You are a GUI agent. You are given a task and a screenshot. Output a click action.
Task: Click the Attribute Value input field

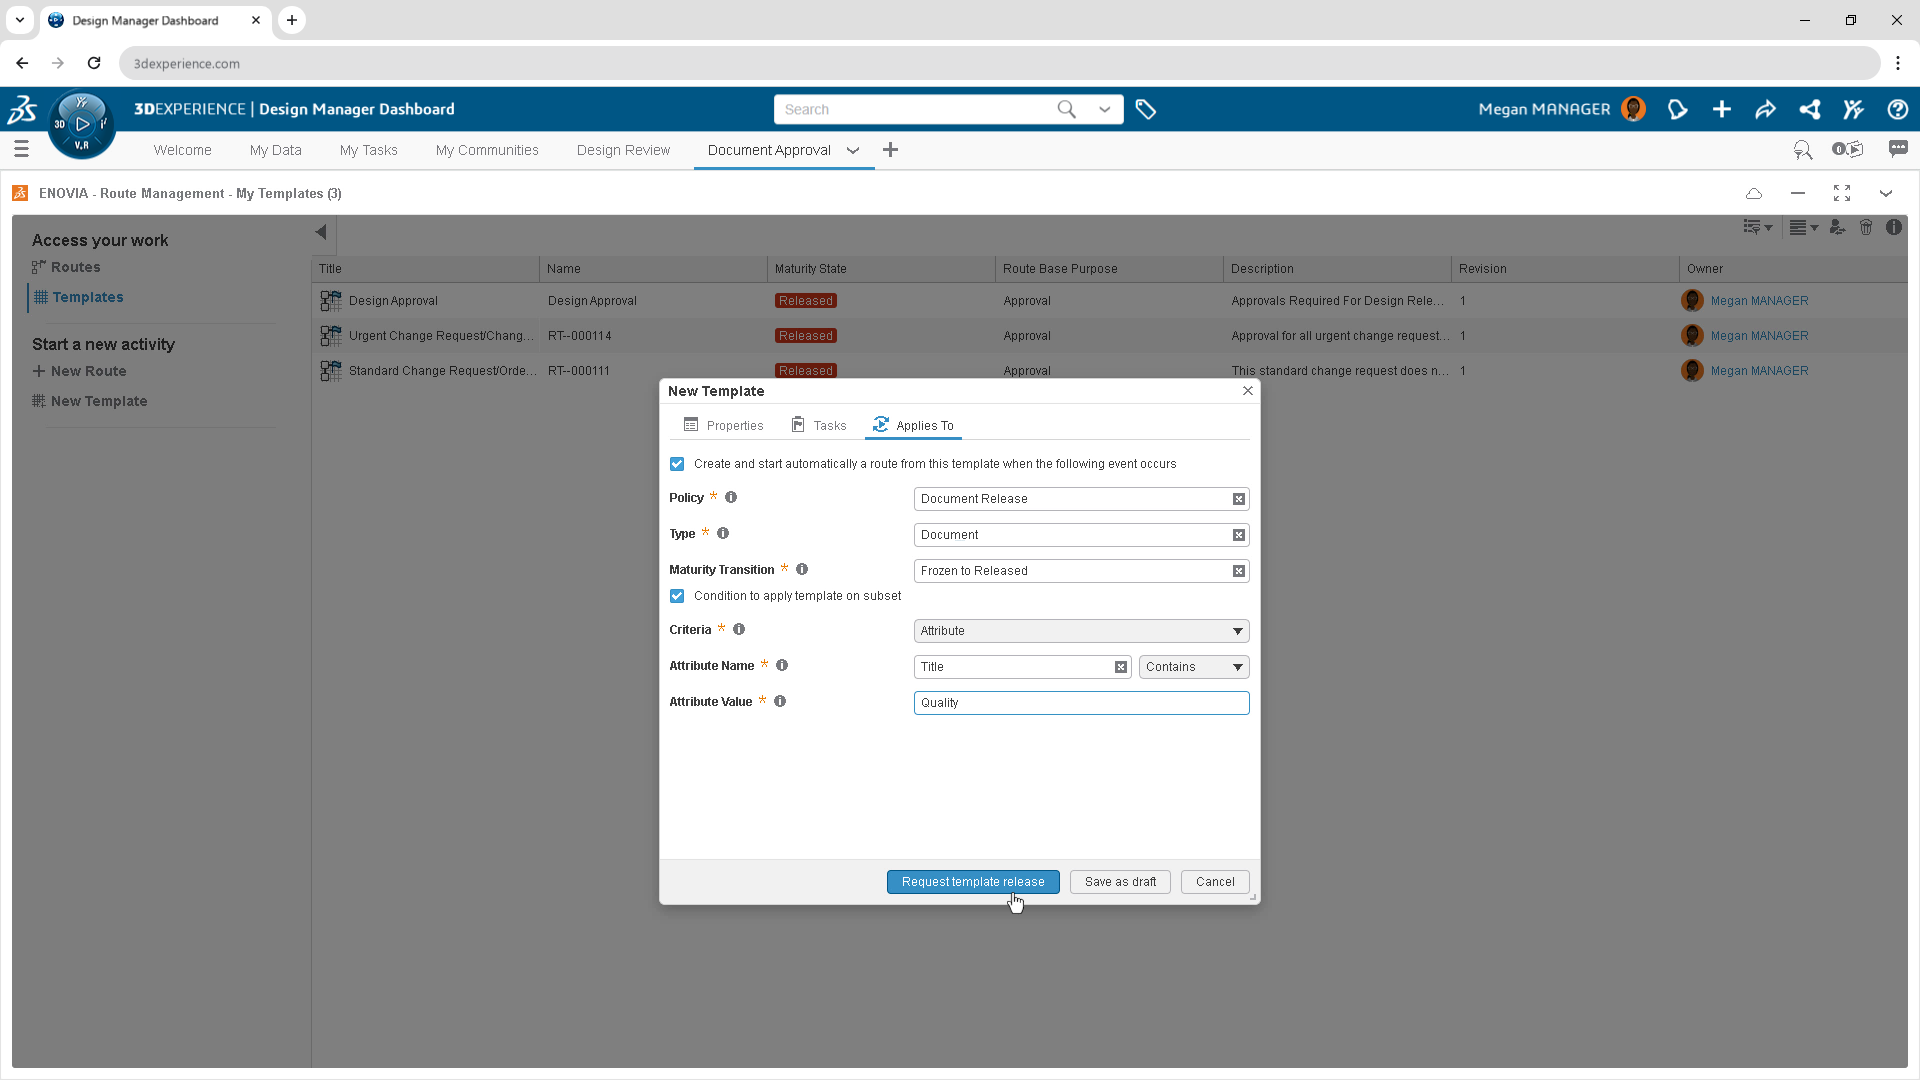point(1081,703)
